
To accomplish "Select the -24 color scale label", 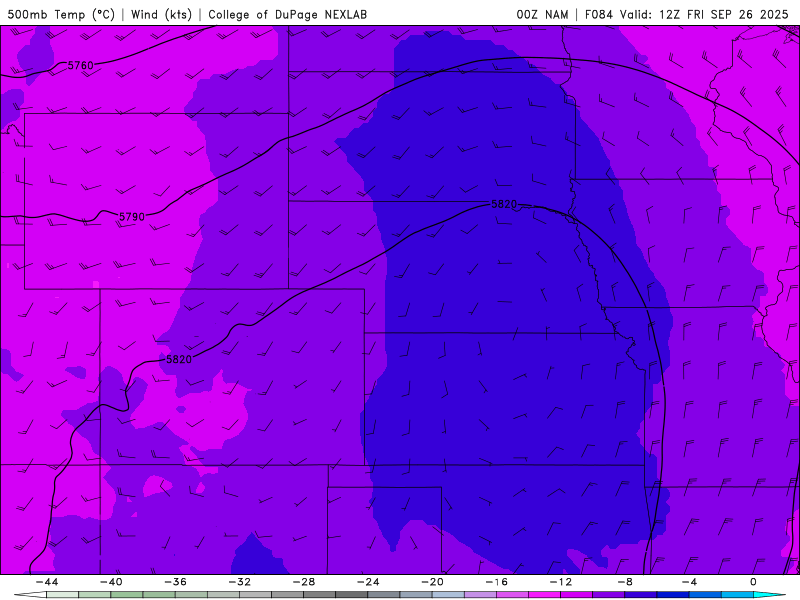I will pos(368,582).
